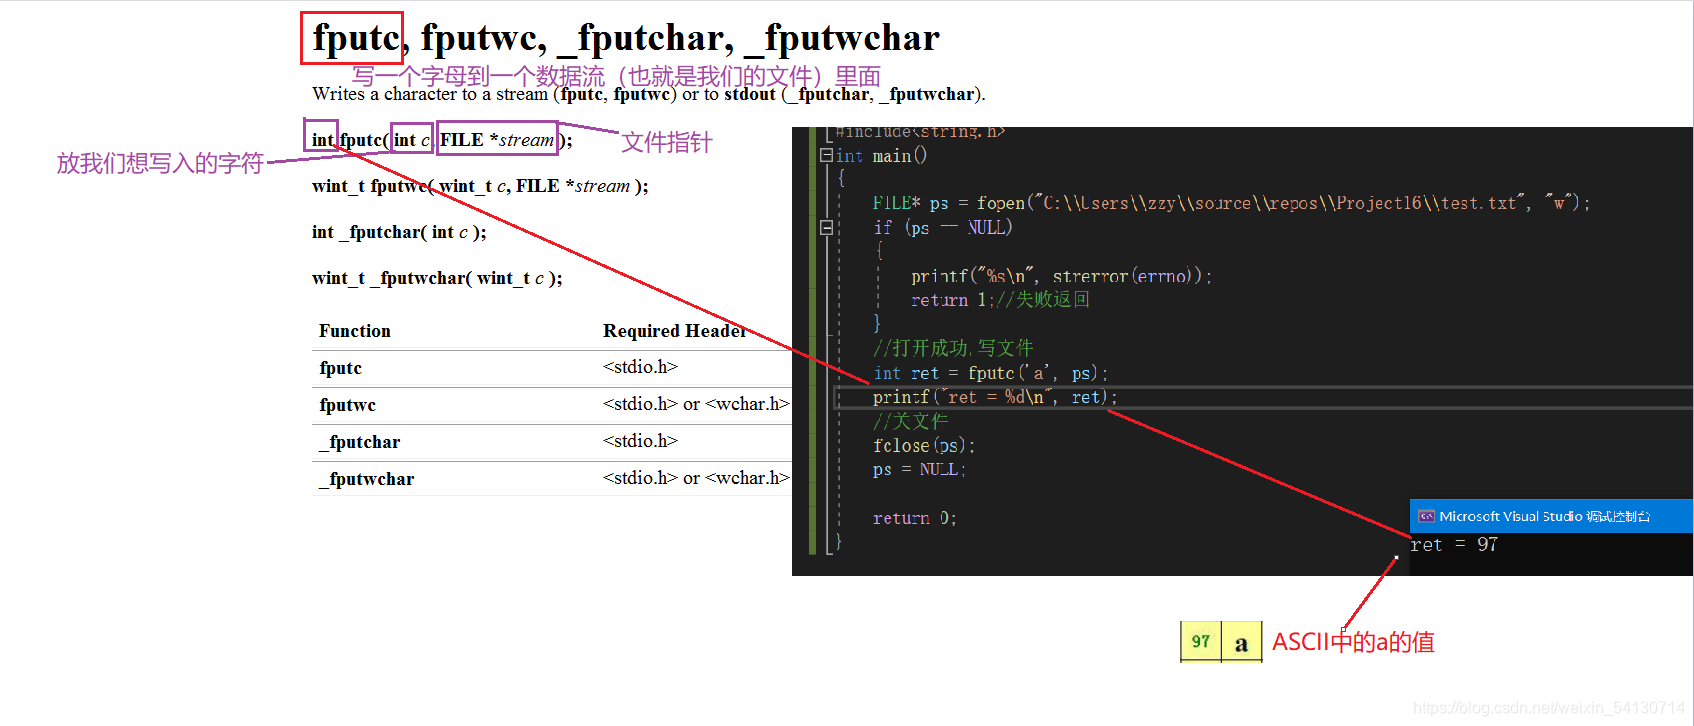Click the printf strerror(errno) code line
The image size is (1694, 726).
pos(1061,276)
